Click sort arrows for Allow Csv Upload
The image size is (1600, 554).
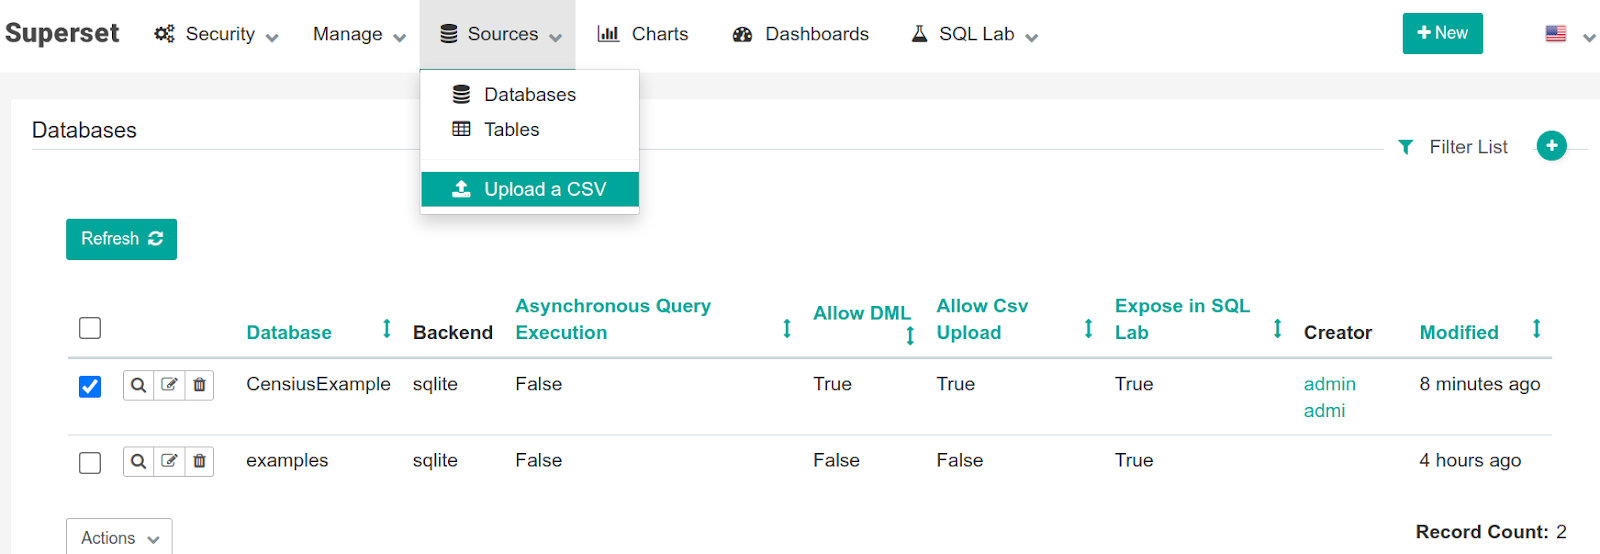[x=1088, y=329]
